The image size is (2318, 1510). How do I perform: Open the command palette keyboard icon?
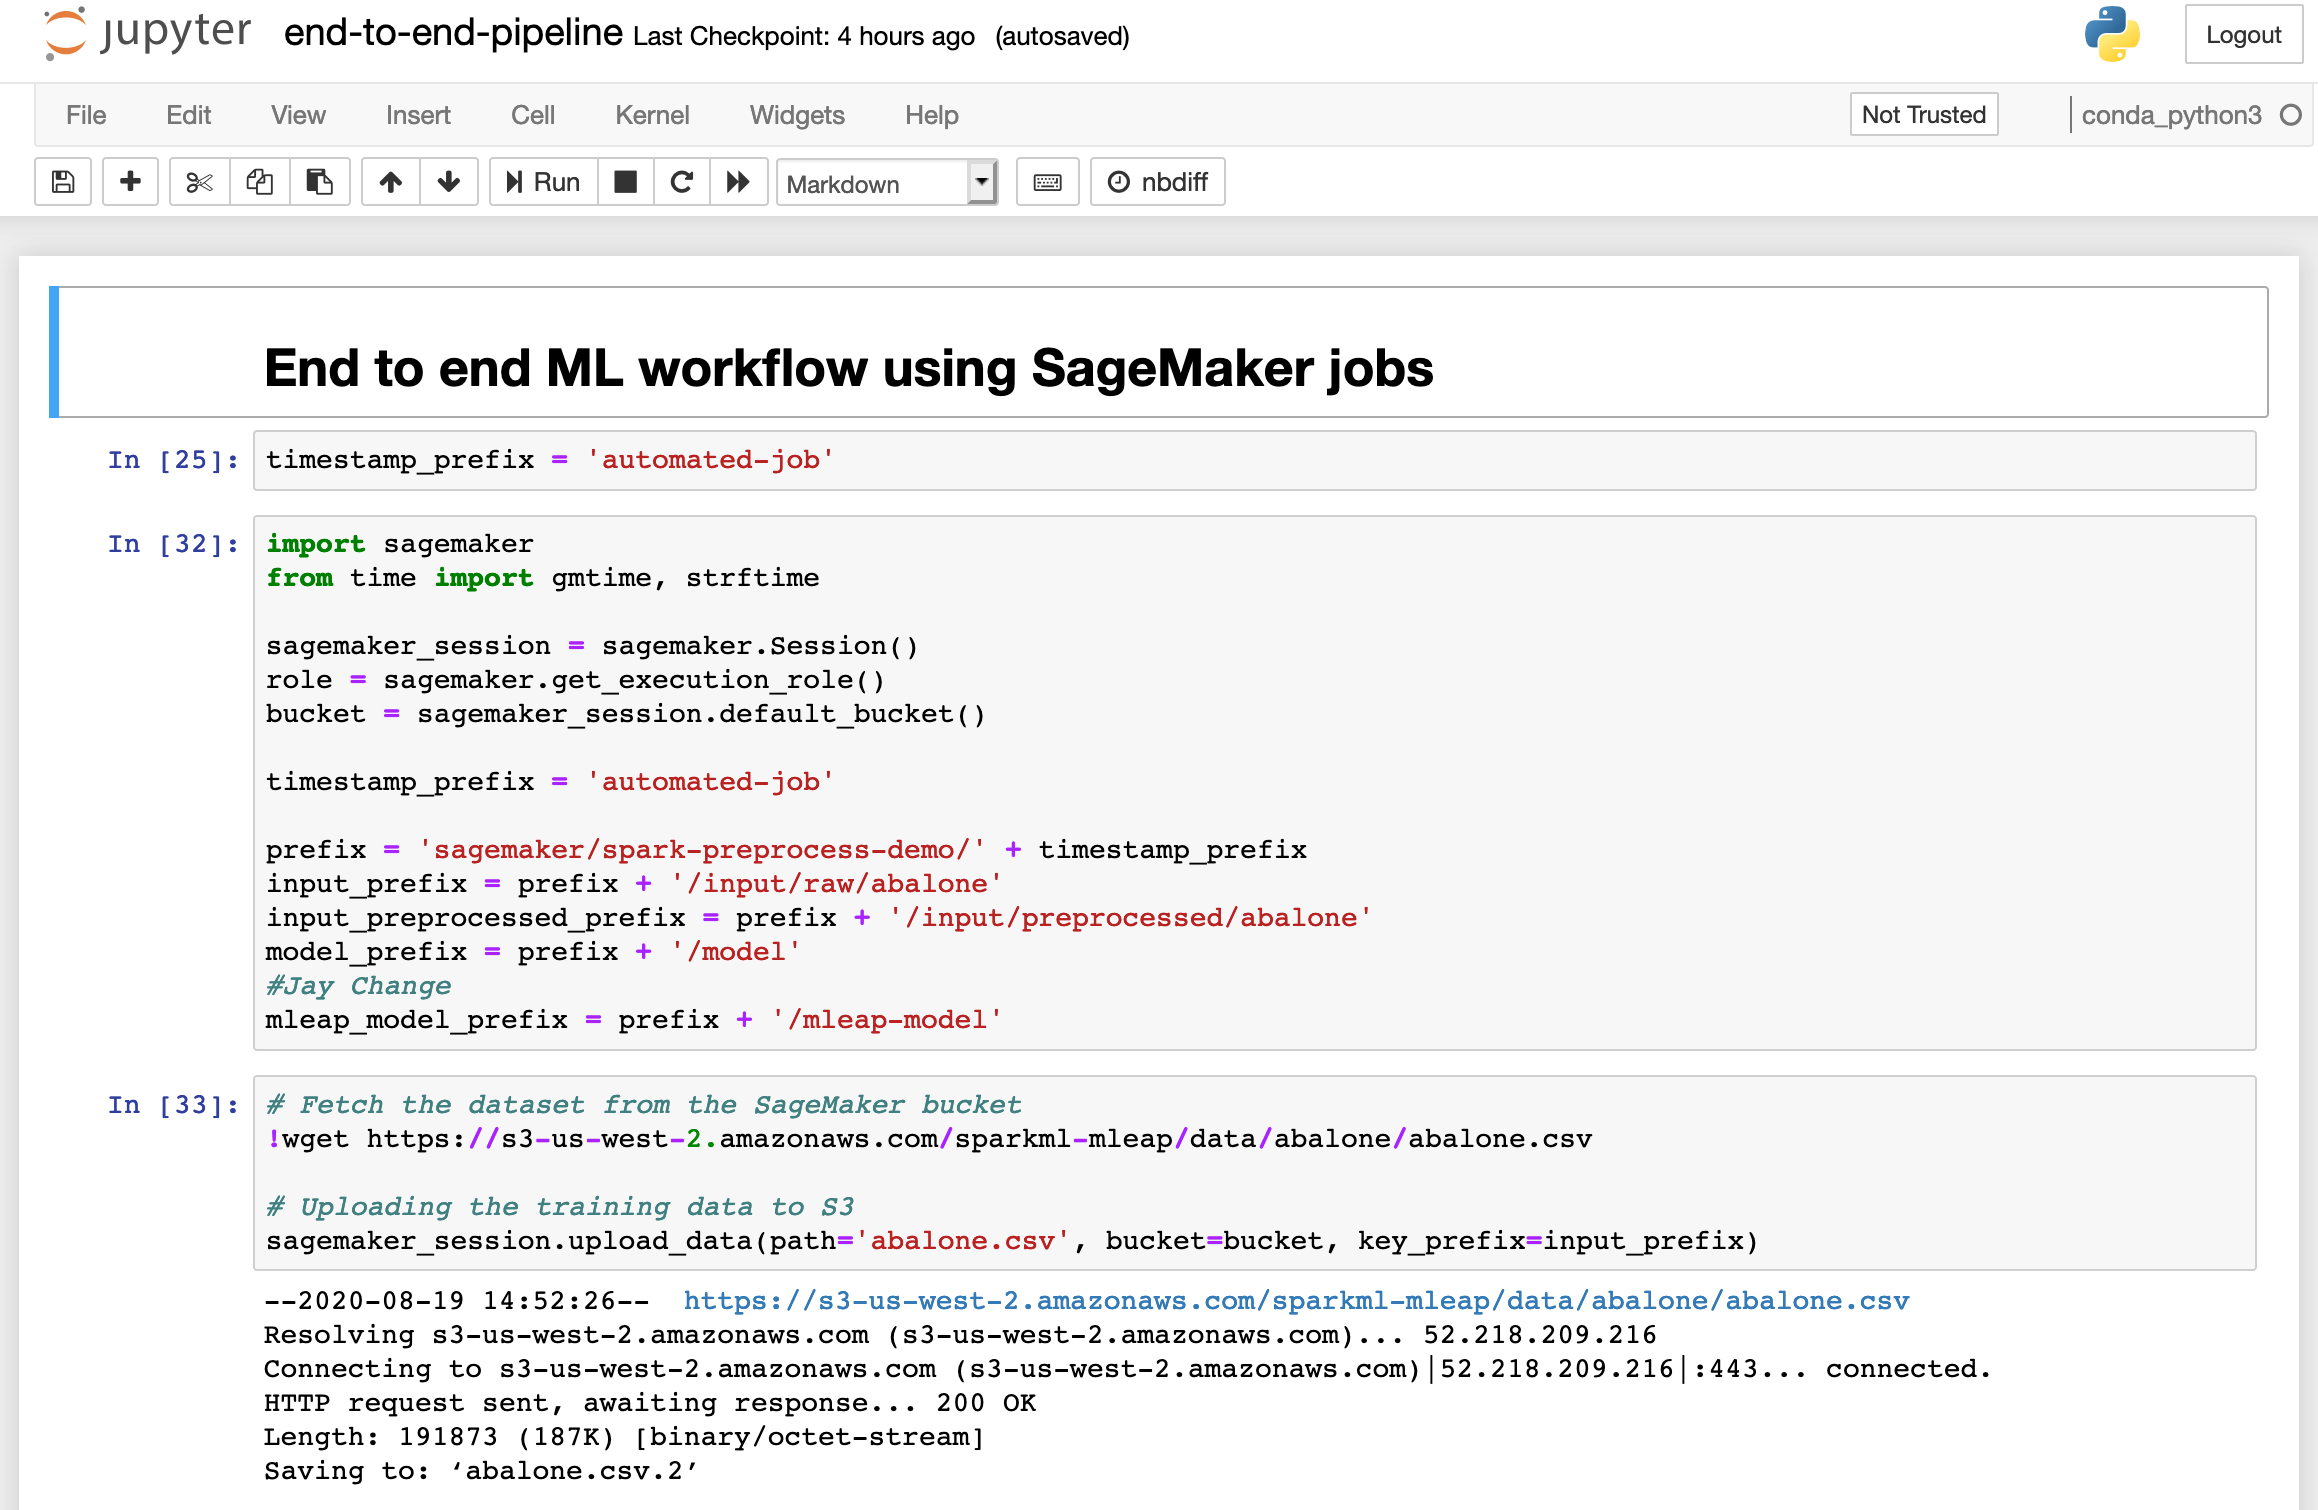[x=1047, y=182]
